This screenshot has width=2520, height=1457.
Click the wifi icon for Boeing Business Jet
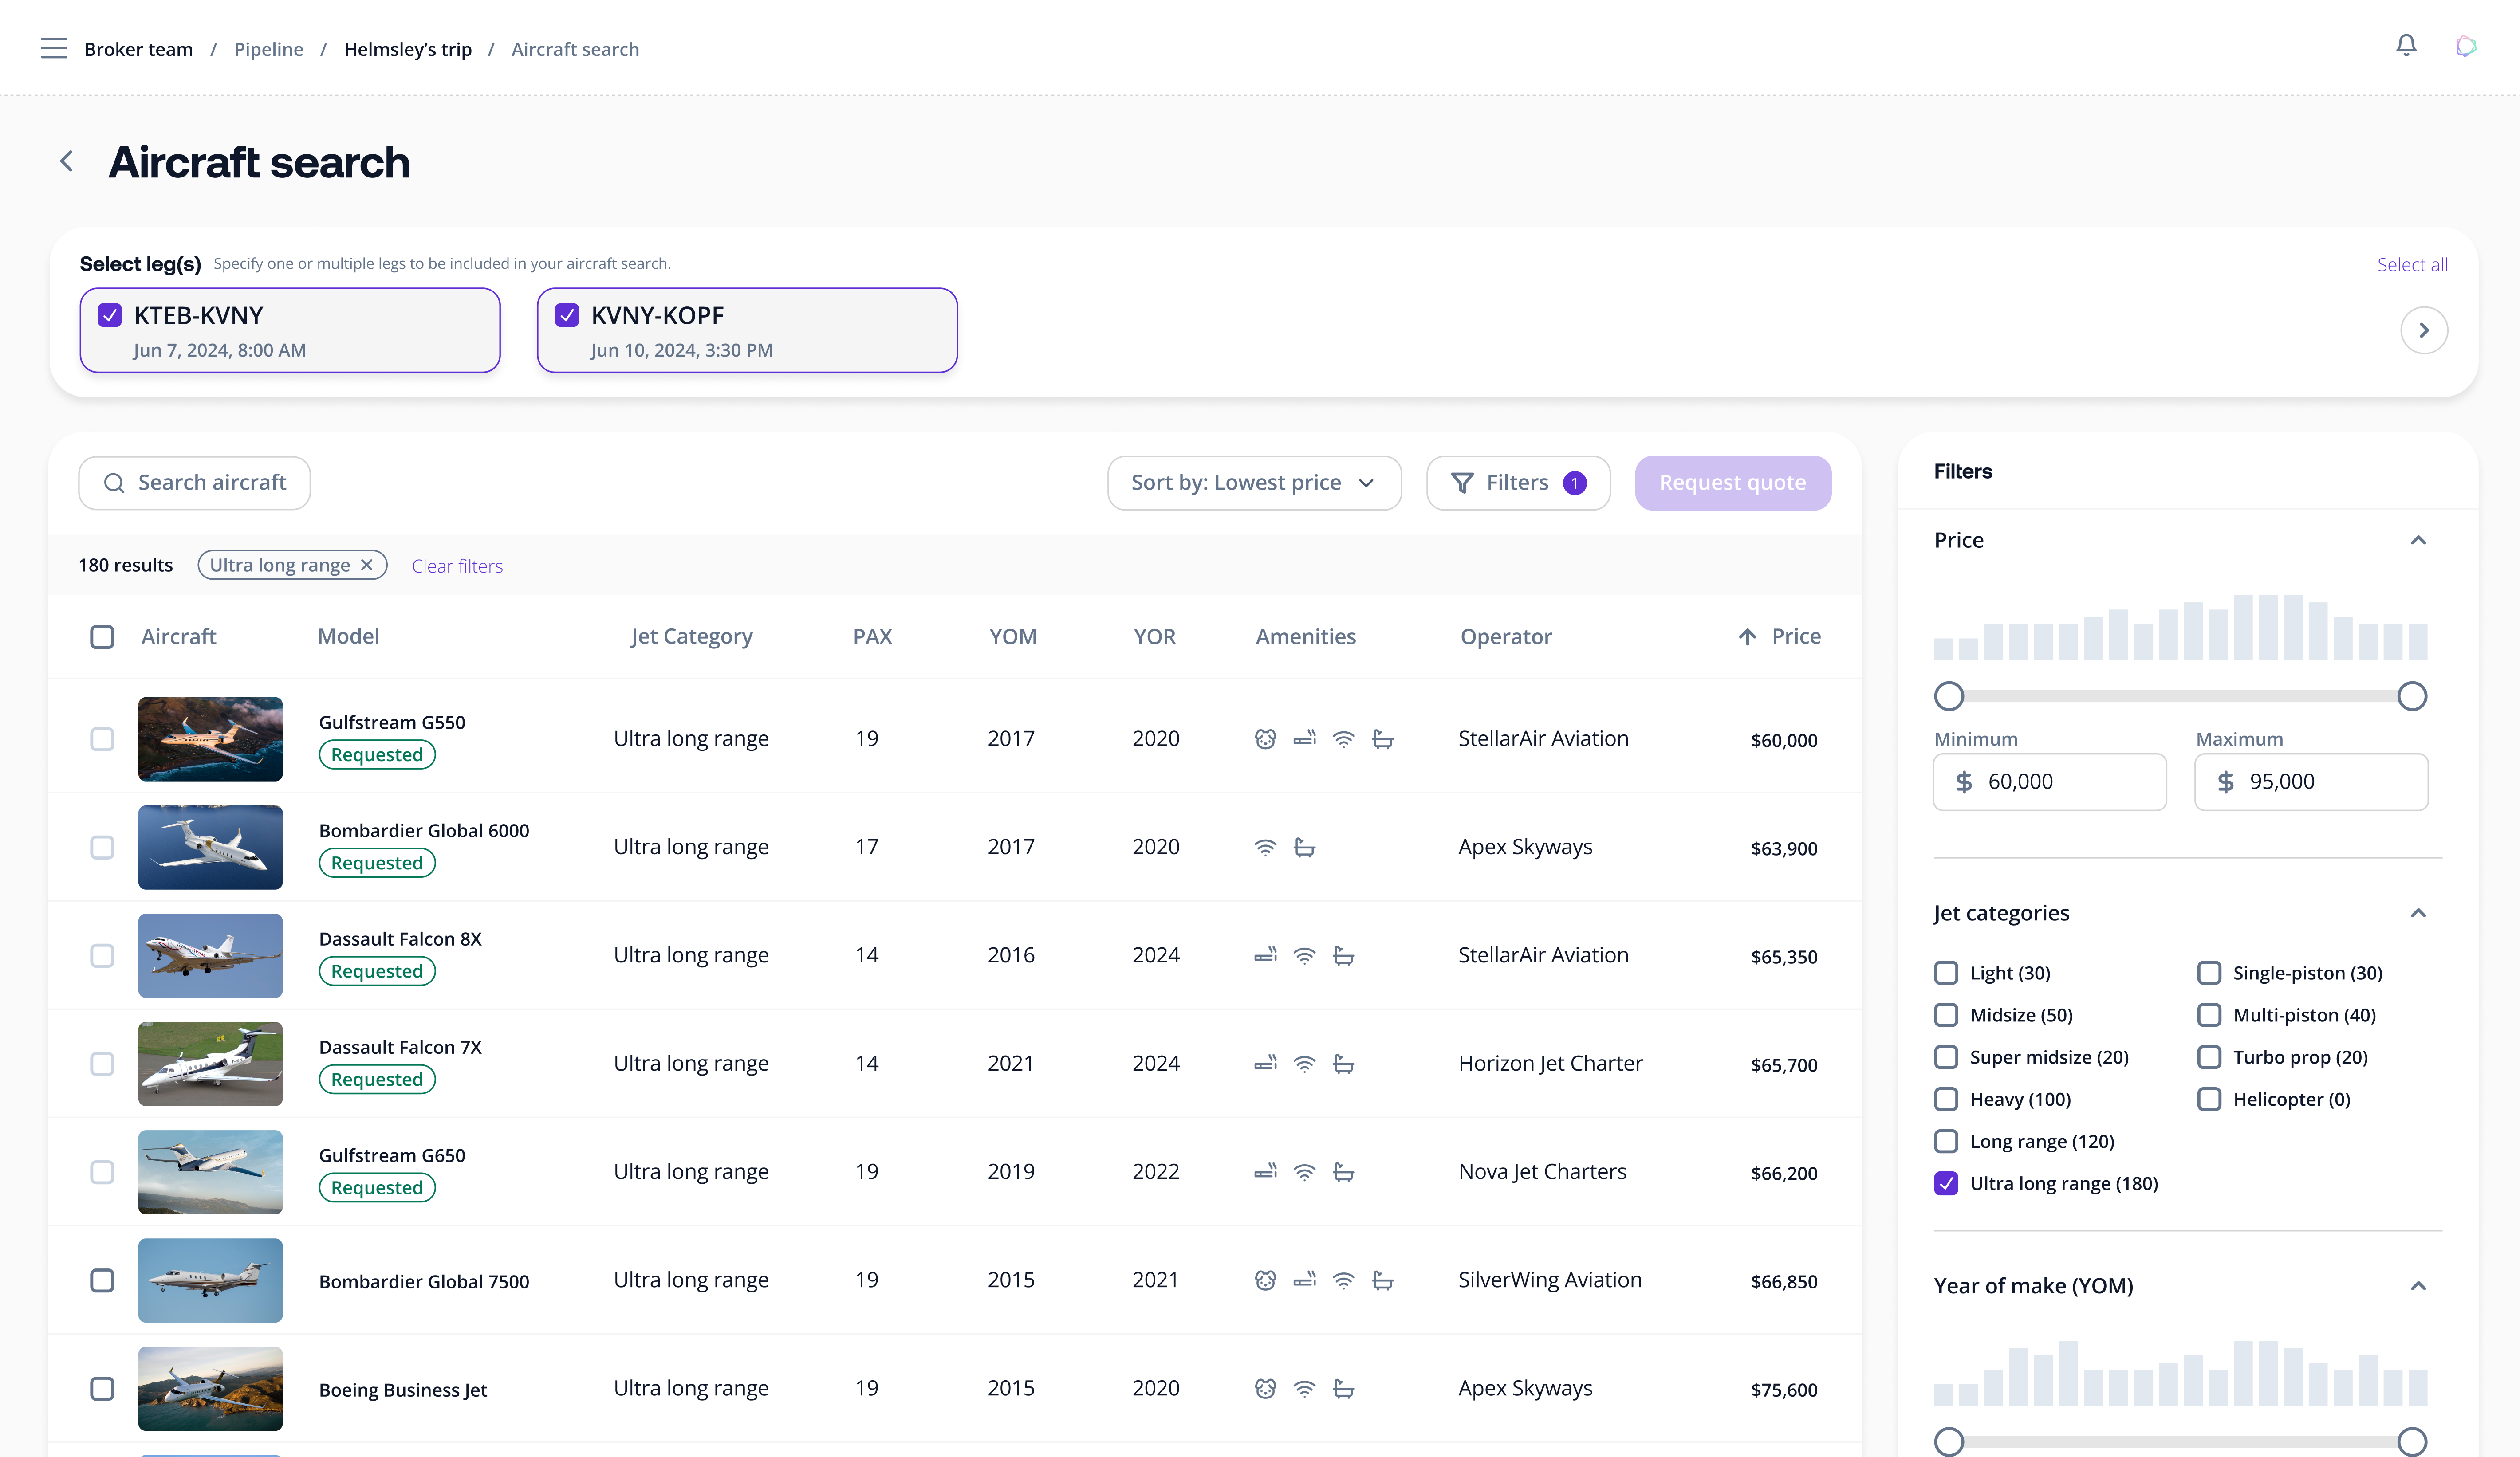tap(1305, 1389)
